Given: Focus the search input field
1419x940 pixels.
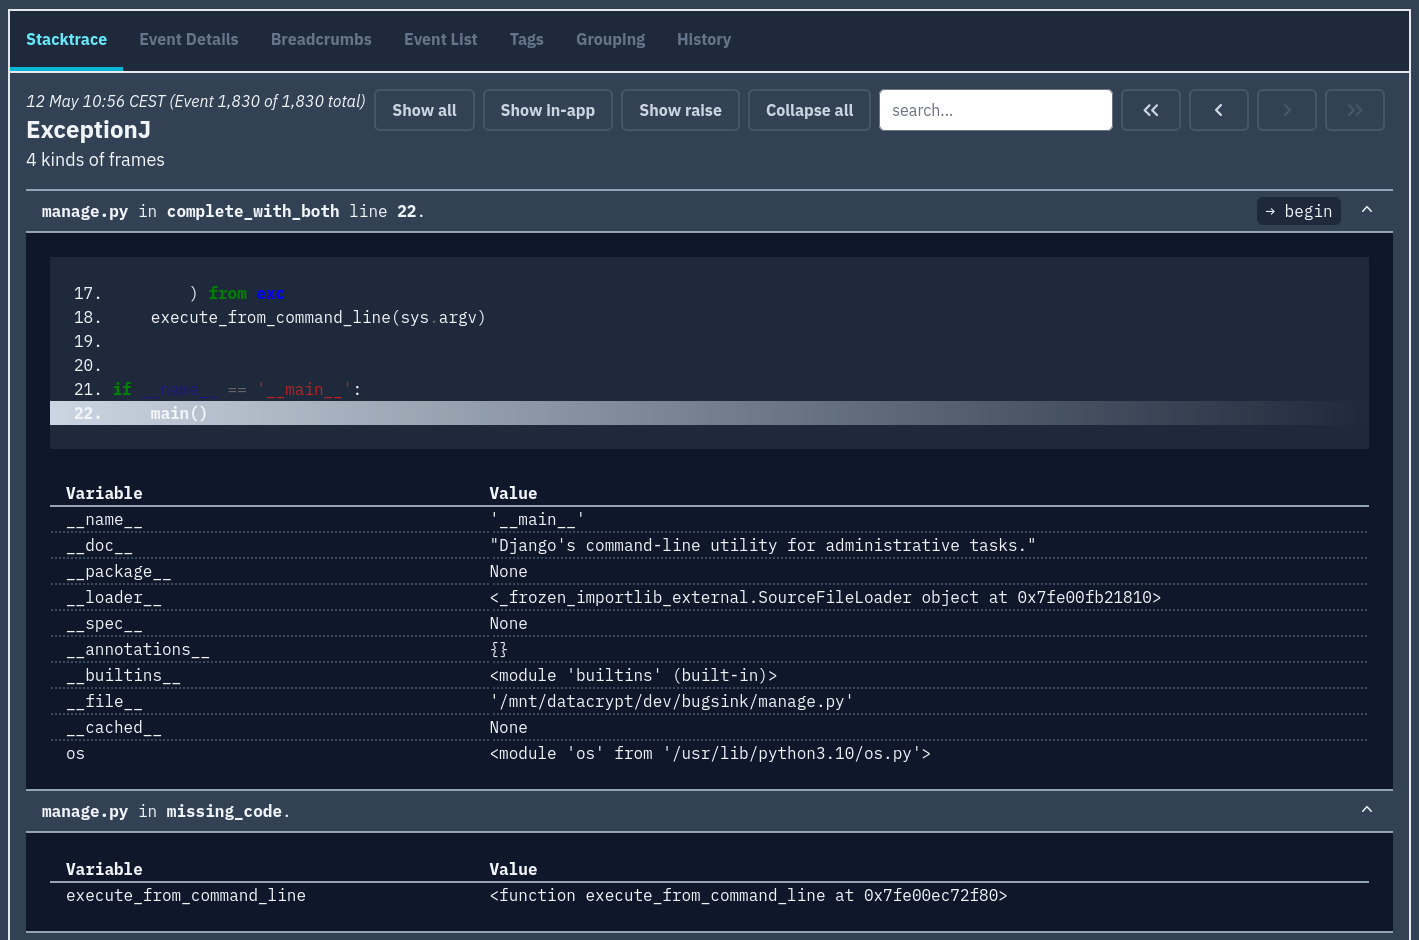Looking at the screenshot, I should (996, 110).
